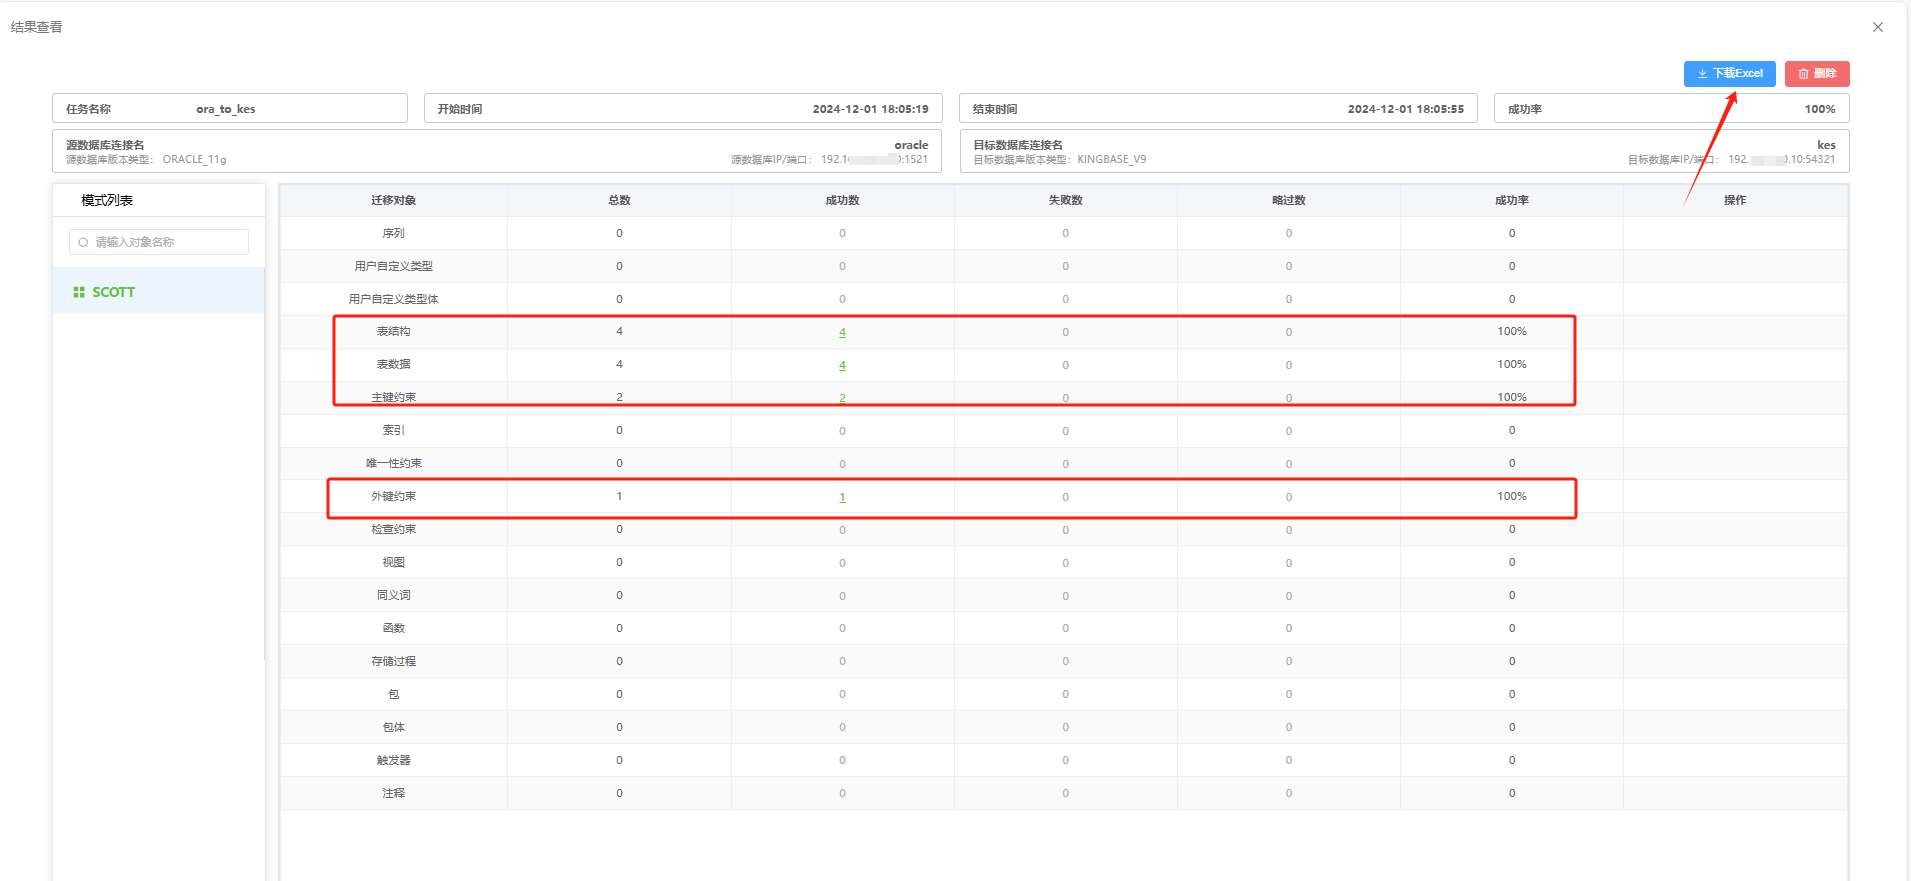This screenshot has width=1911, height=881.
Task: Click the 100% rate in 外键约束 row
Action: click(1512, 496)
